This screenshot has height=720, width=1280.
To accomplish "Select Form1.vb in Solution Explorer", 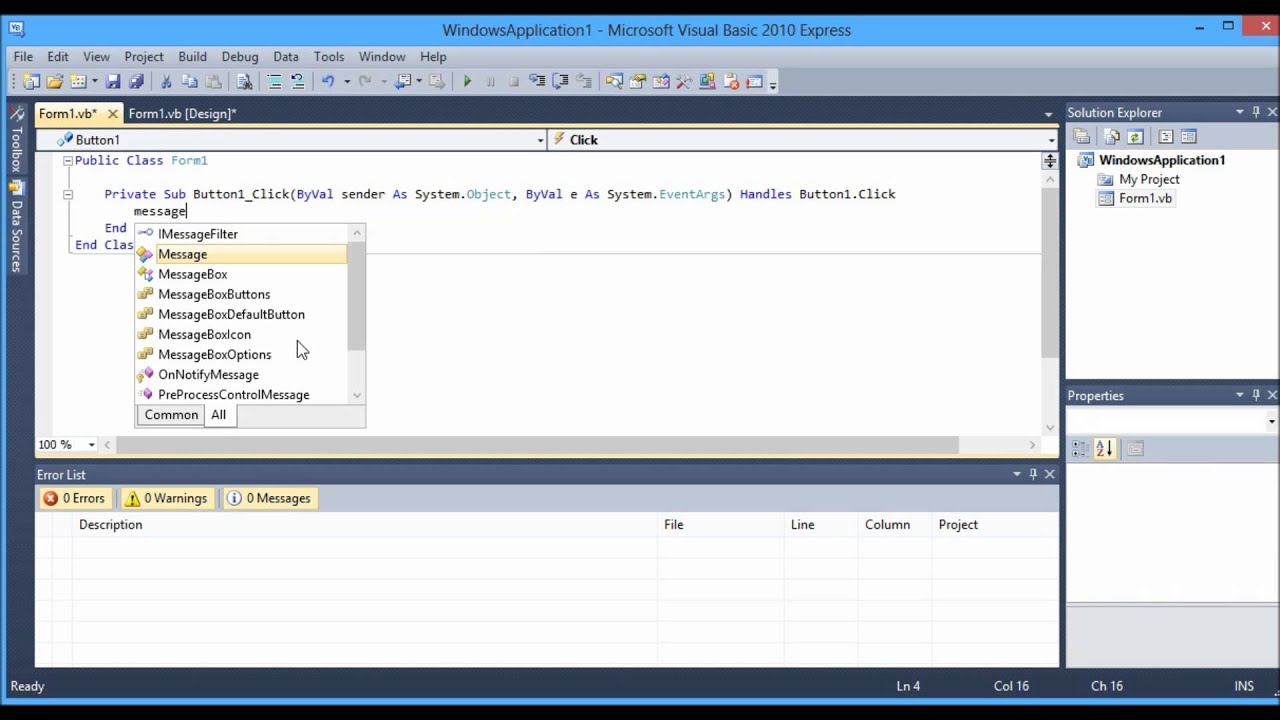I will (x=1145, y=198).
